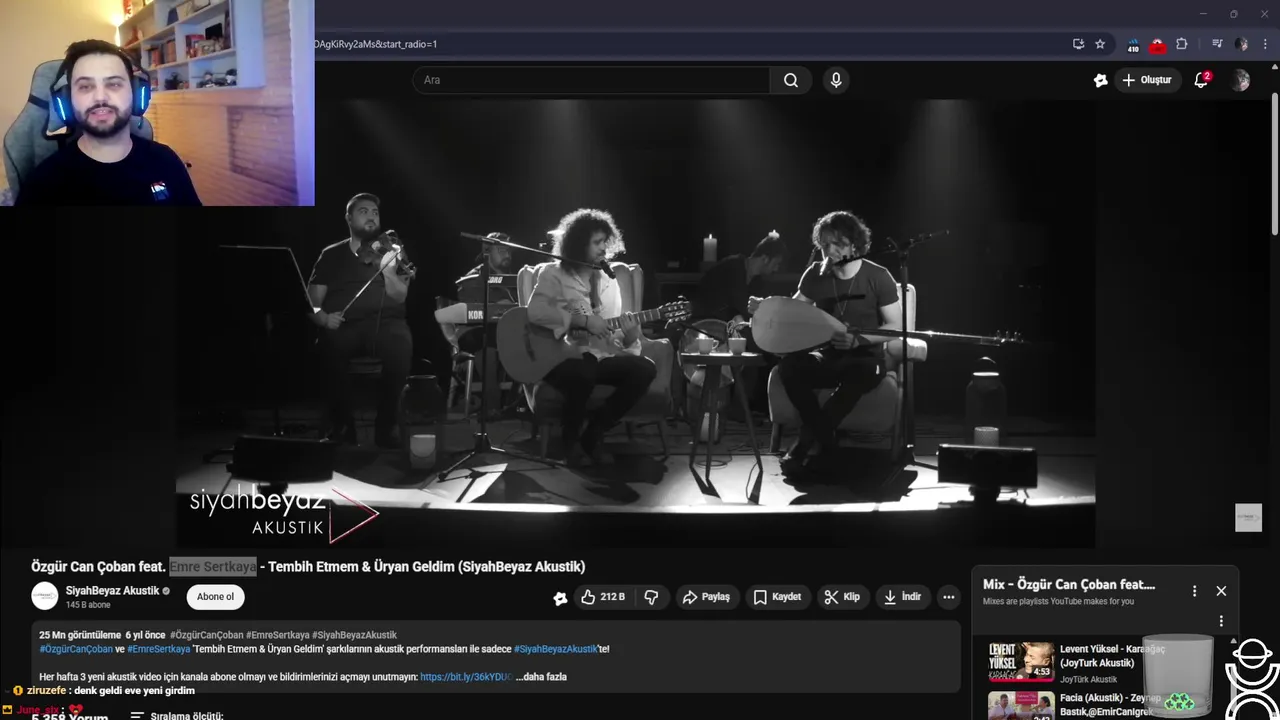The height and width of the screenshot is (720, 1280).
Task: Open more actions ellipsis under video
Action: [x=949, y=597]
